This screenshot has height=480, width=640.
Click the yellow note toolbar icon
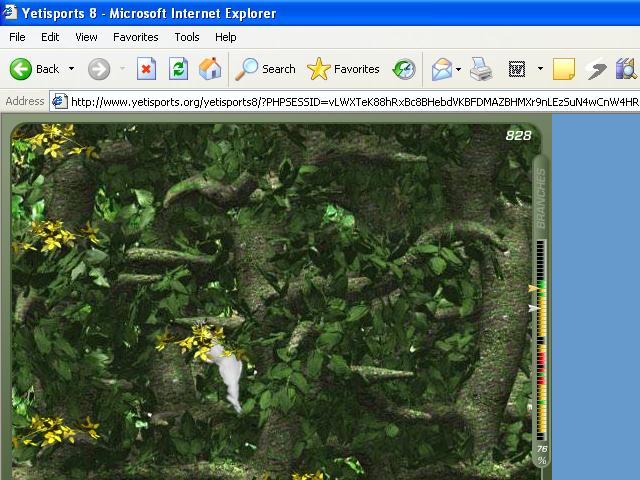[x=564, y=69]
